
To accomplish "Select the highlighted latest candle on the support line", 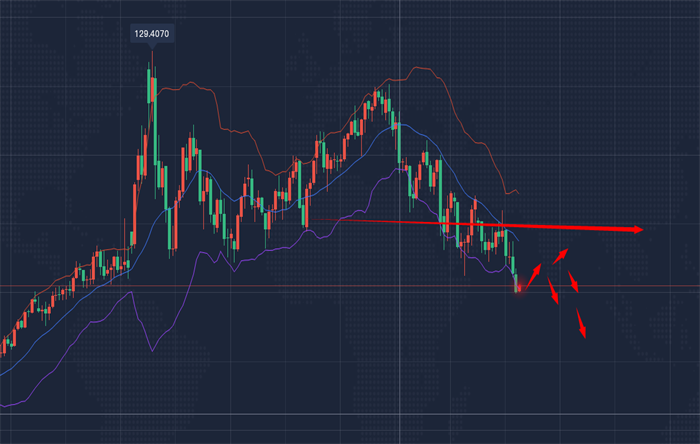I will coord(519,288).
